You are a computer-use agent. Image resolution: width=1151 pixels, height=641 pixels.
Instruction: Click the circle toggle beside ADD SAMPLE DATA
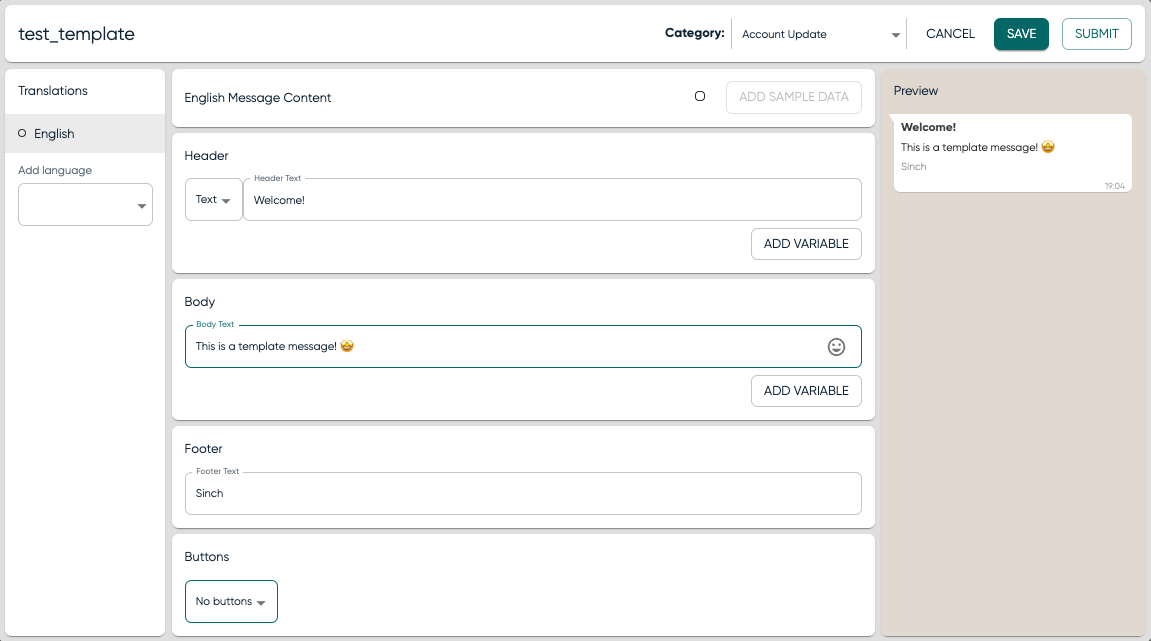(700, 96)
